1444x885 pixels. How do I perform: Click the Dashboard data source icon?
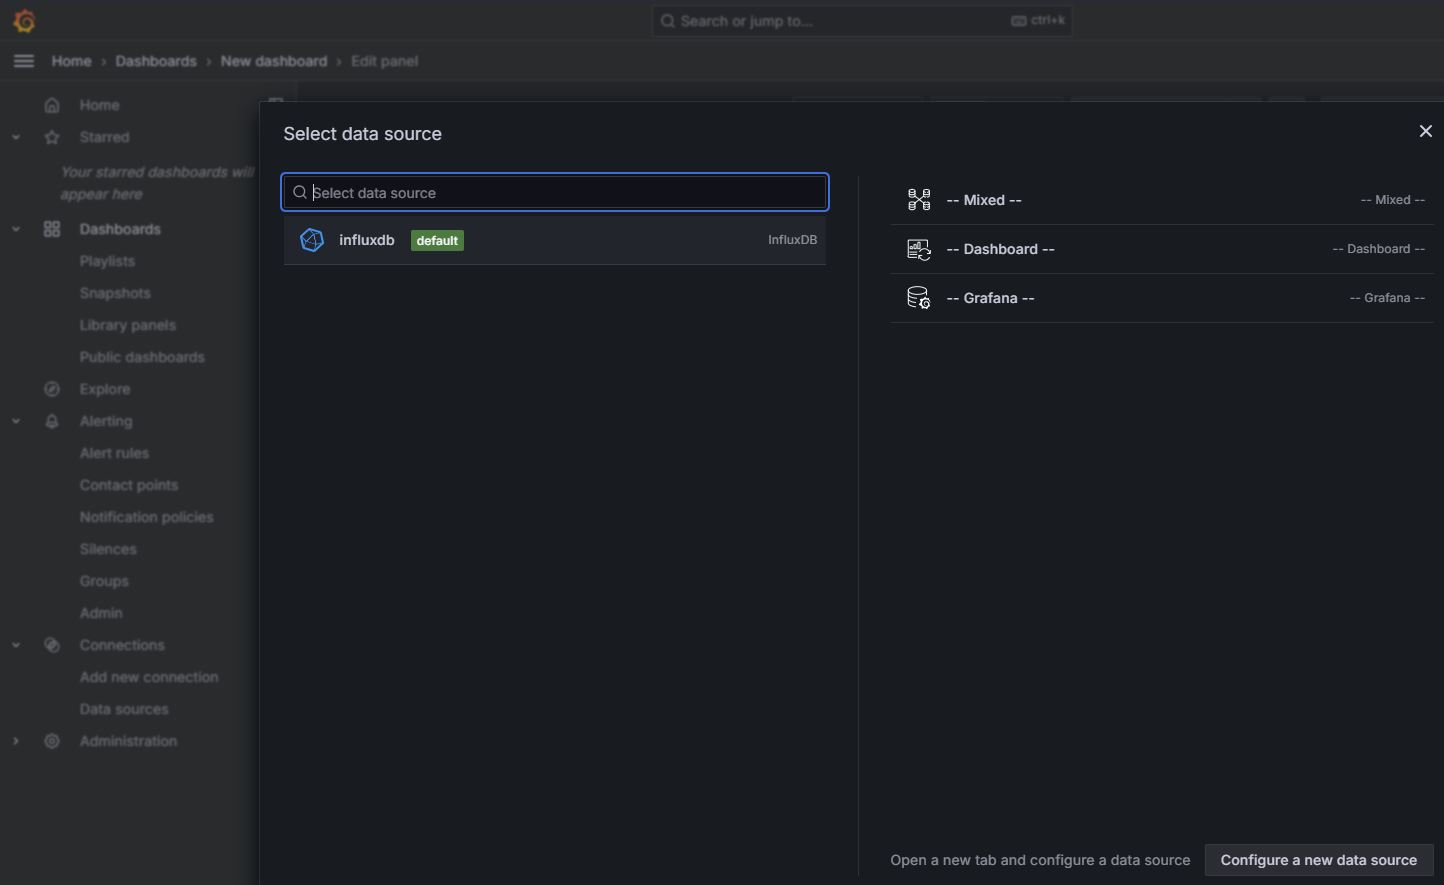pos(918,249)
